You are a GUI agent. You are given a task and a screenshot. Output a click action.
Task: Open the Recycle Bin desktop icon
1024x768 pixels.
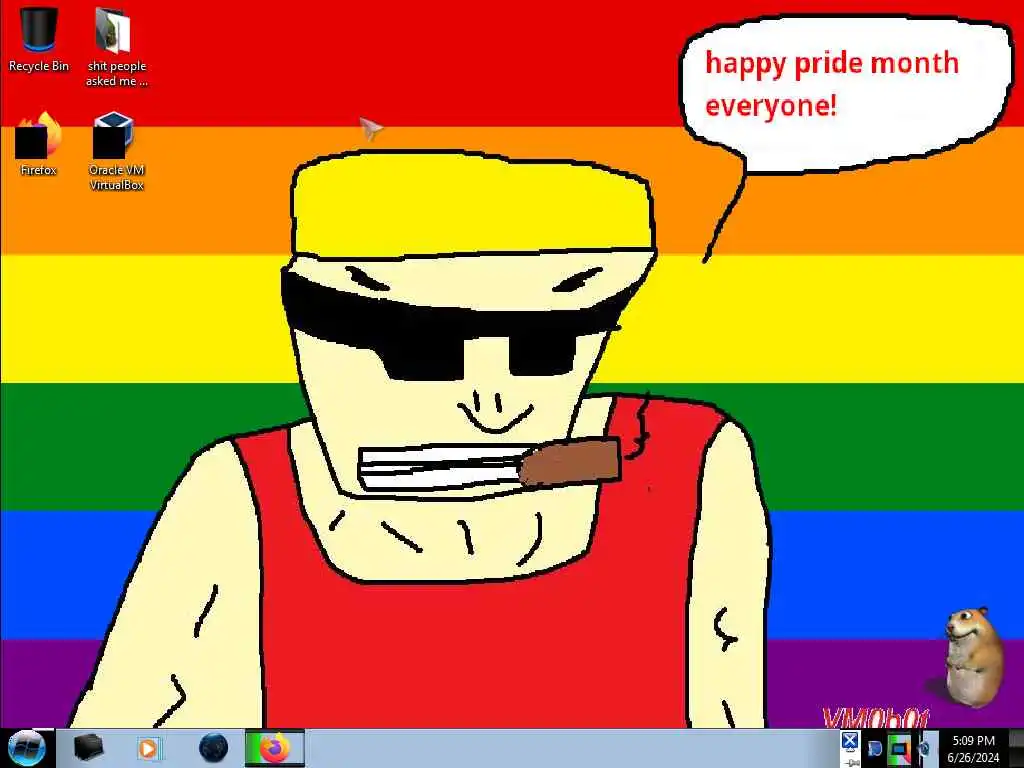tap(38, 38)
